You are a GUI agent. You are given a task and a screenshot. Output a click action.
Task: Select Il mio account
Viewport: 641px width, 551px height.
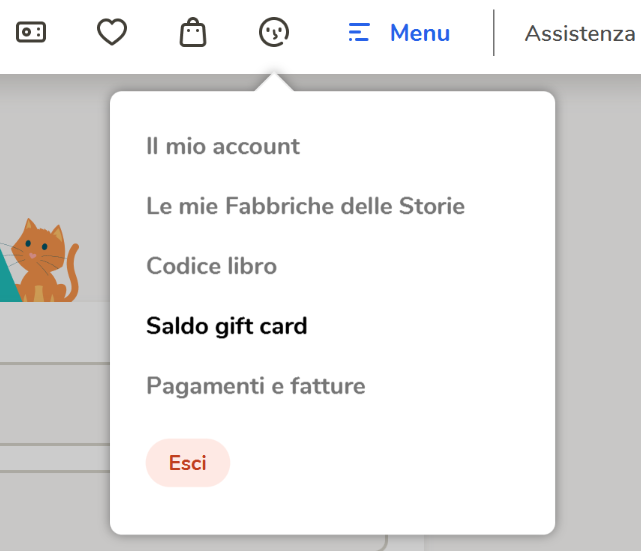(223, 146)
